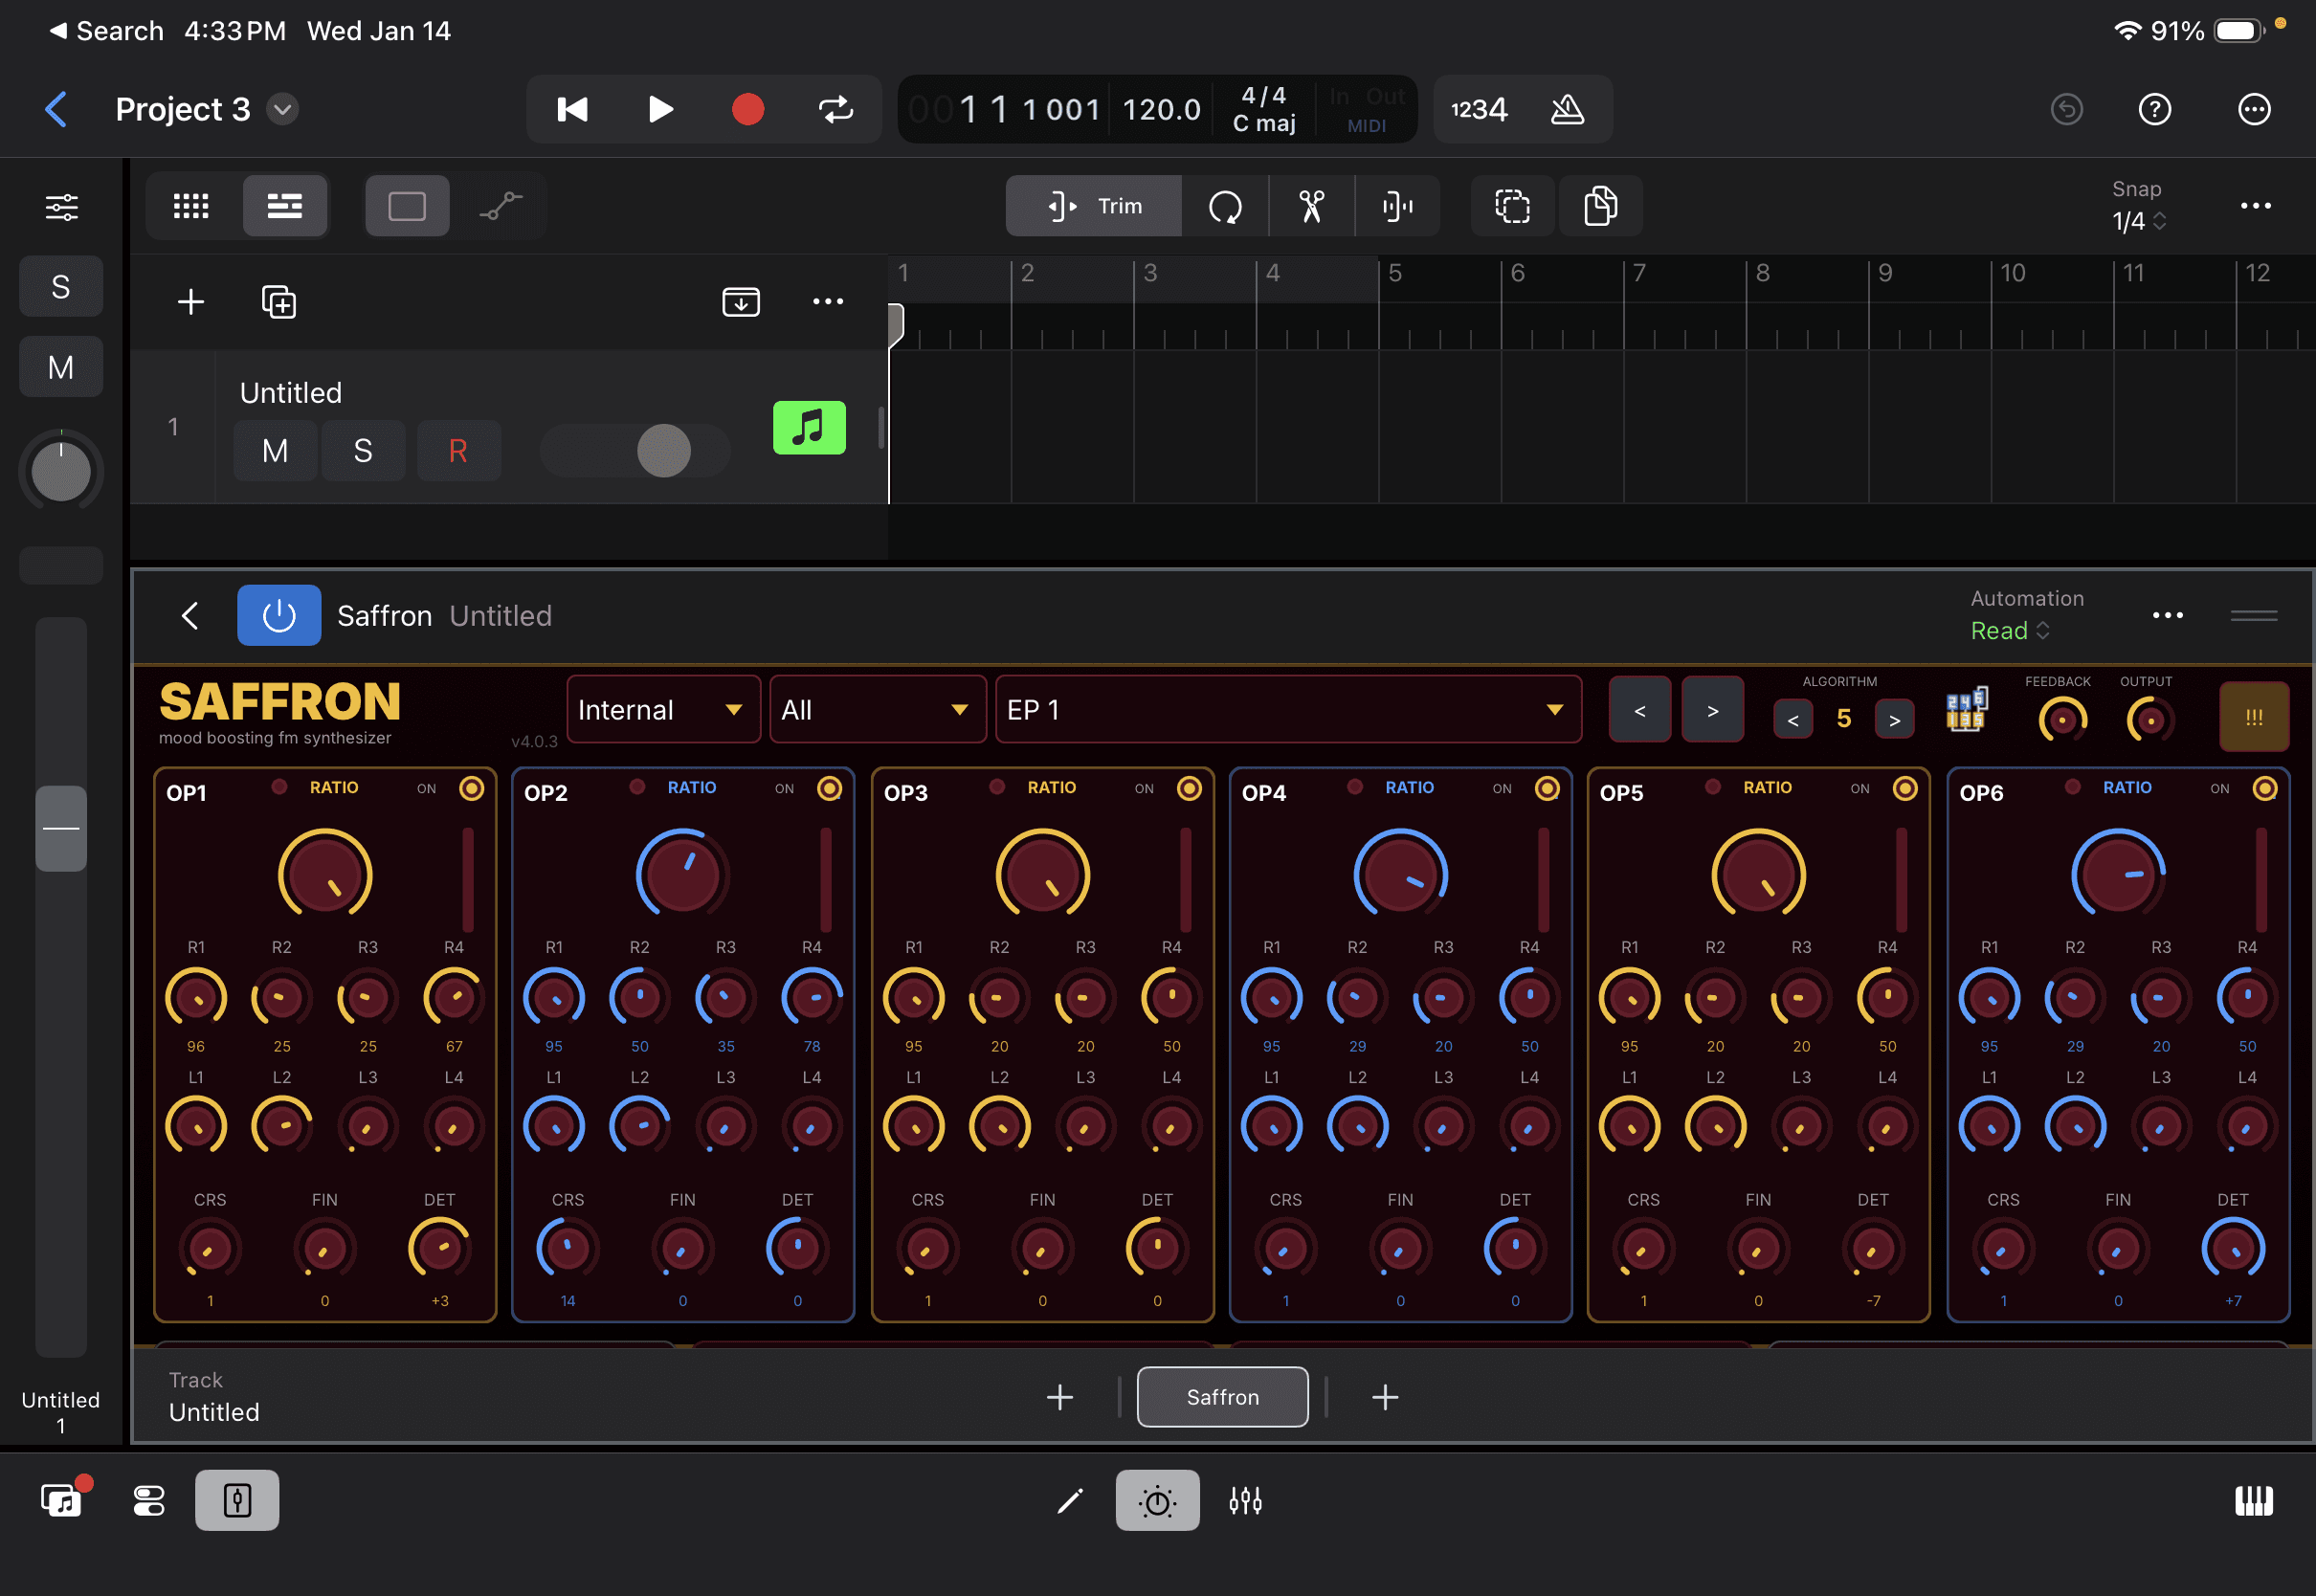Toggle Saffron plugin power button
The image size is (2316, 1596).
(279, 615)
